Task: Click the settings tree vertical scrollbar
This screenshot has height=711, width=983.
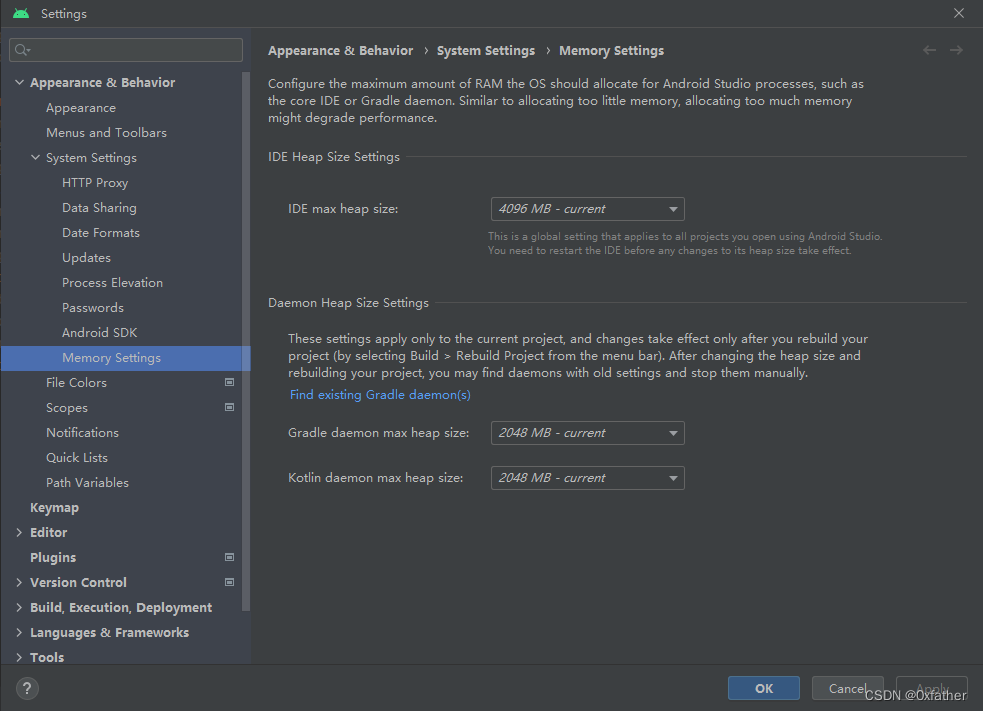Action: [x=246, y=341]
